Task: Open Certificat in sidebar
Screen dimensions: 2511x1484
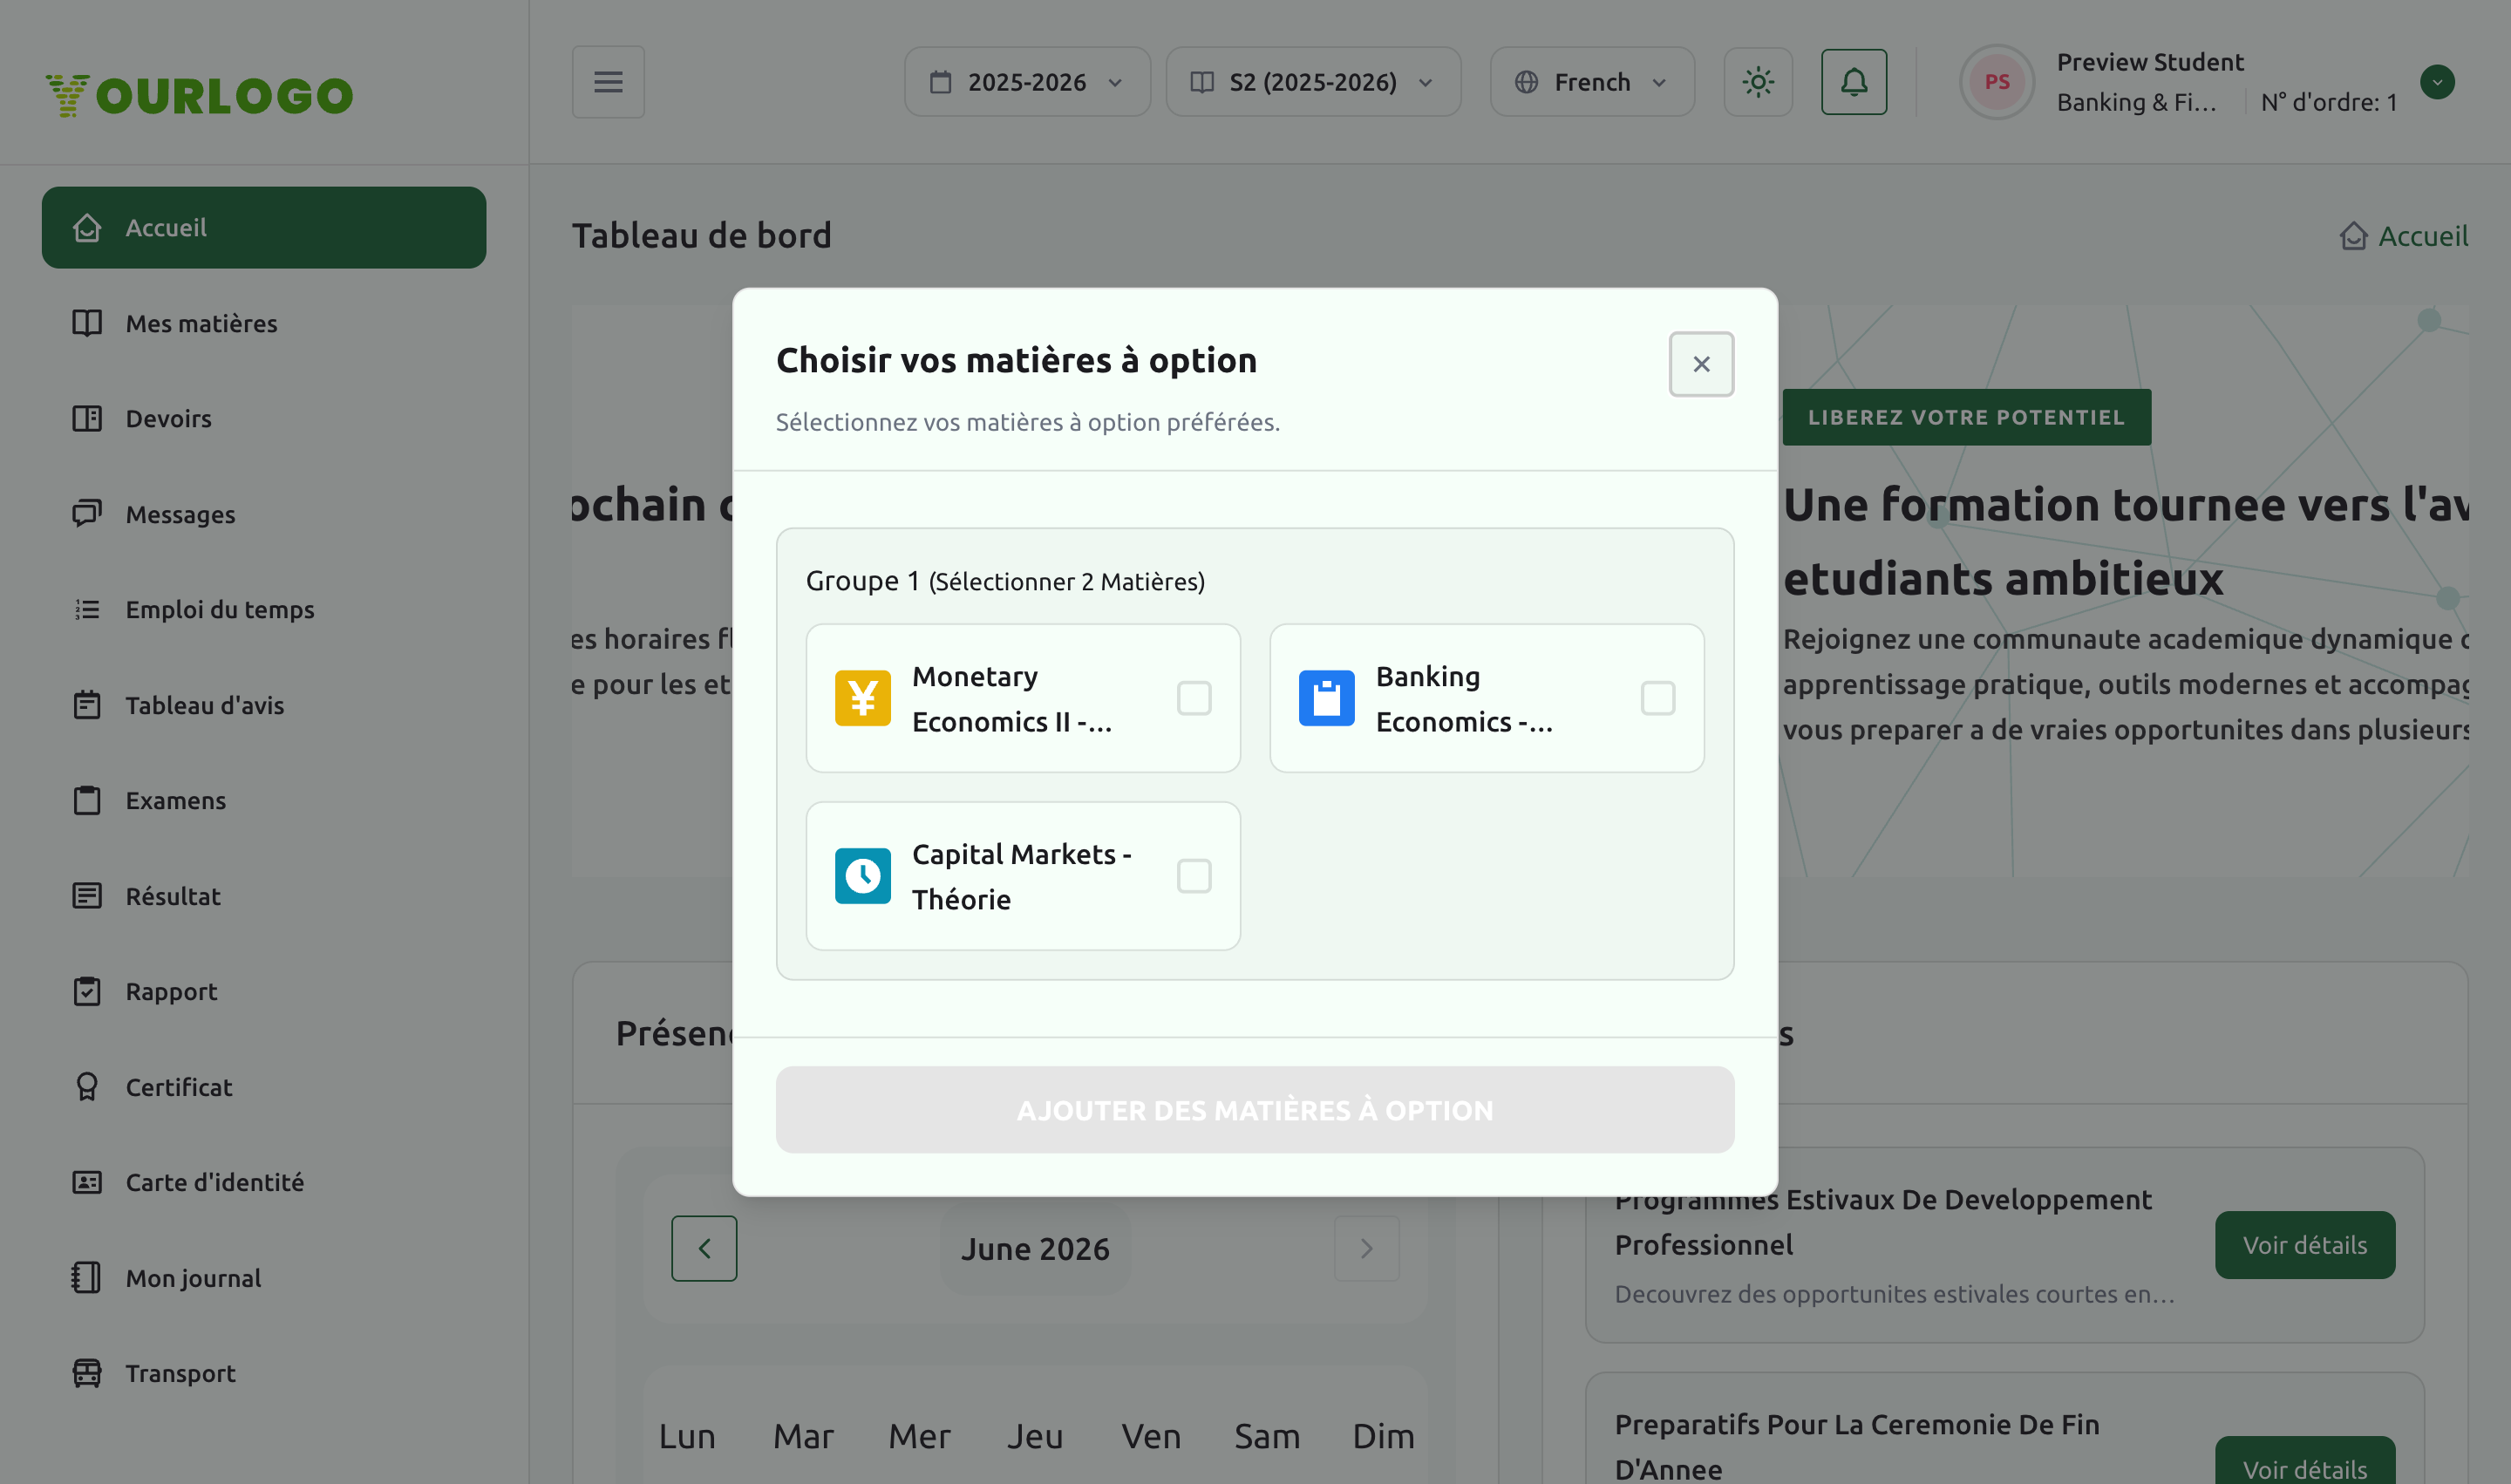Action: (x=264, y=1087)
